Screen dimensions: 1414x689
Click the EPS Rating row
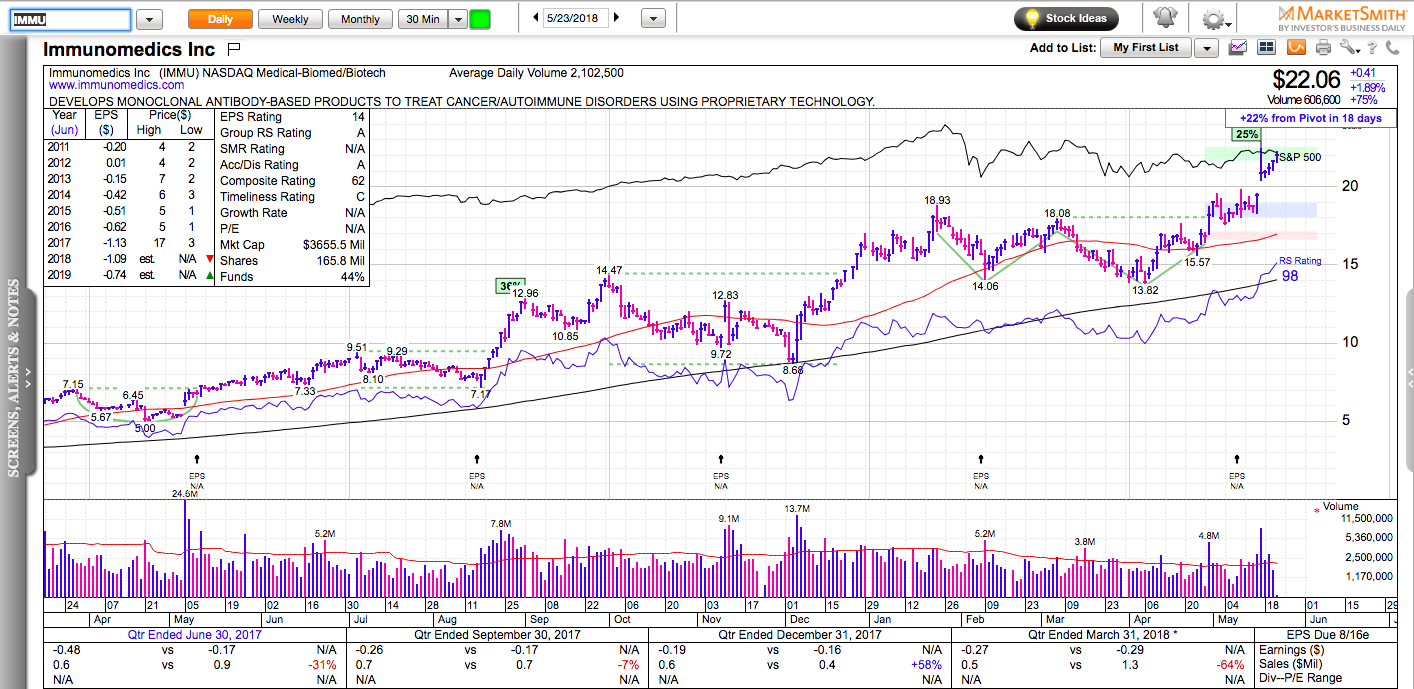coord(293,117)
